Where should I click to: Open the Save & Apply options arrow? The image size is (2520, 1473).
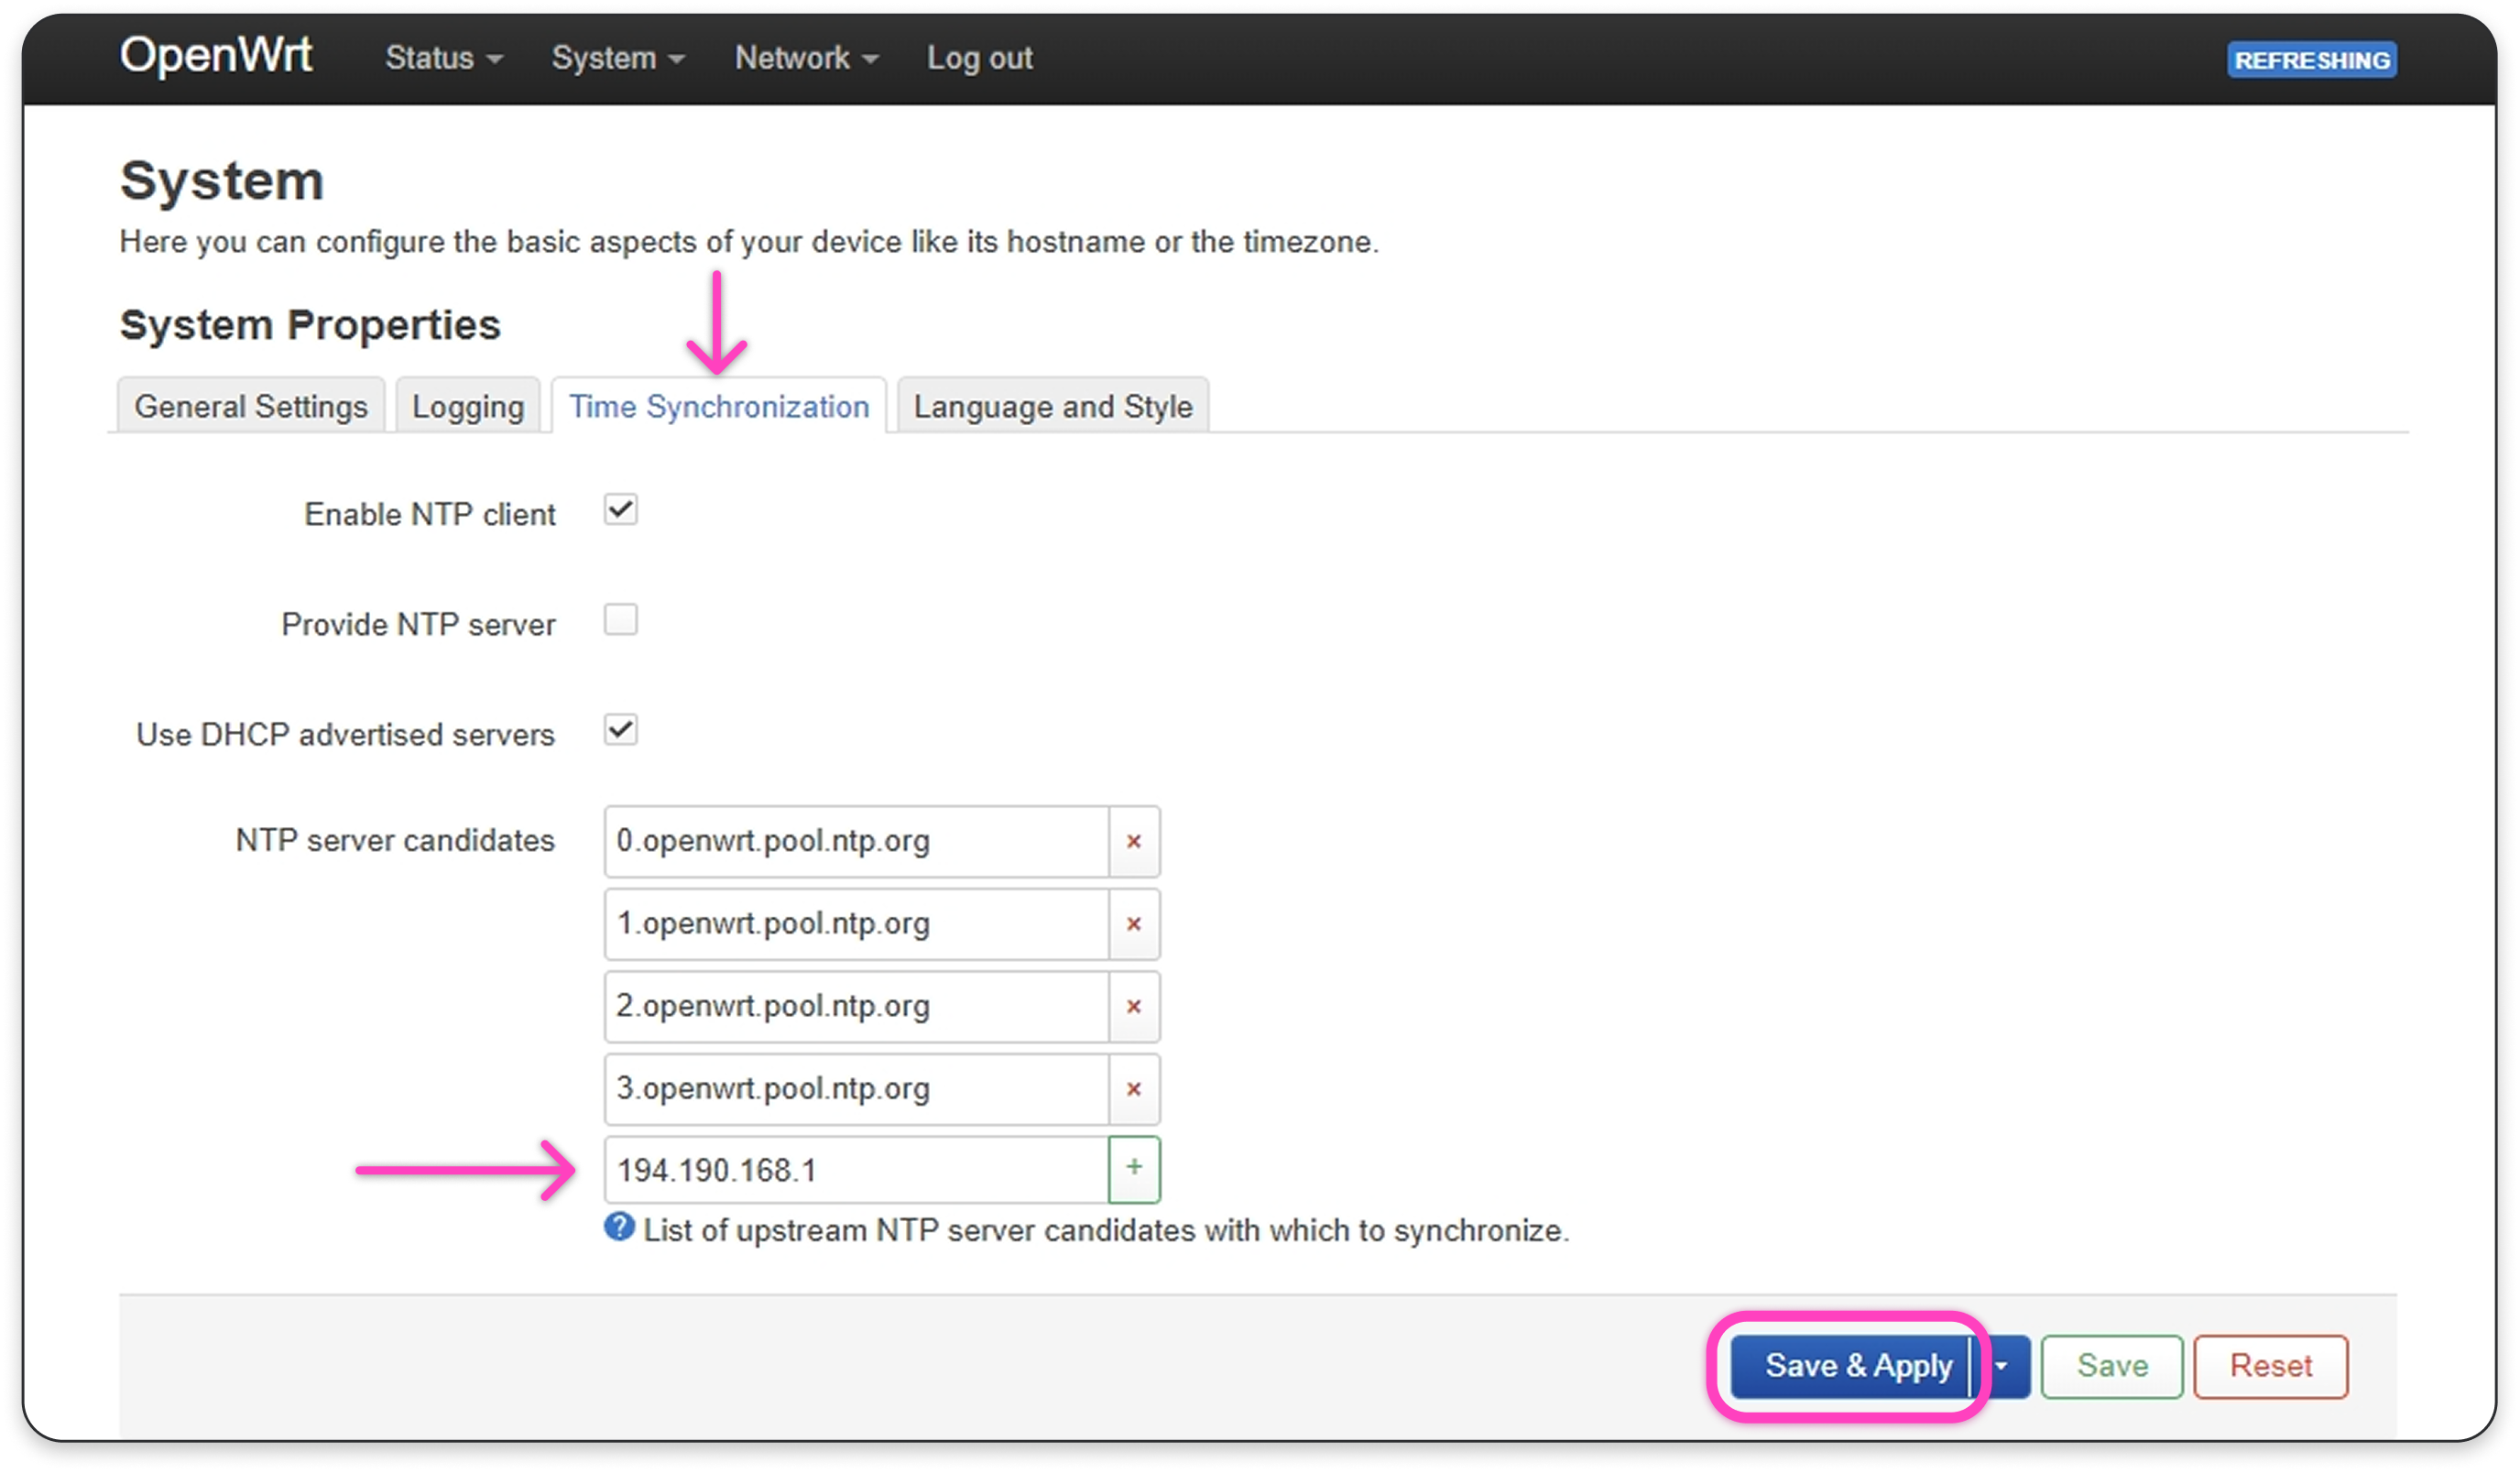point(2001,1366)
